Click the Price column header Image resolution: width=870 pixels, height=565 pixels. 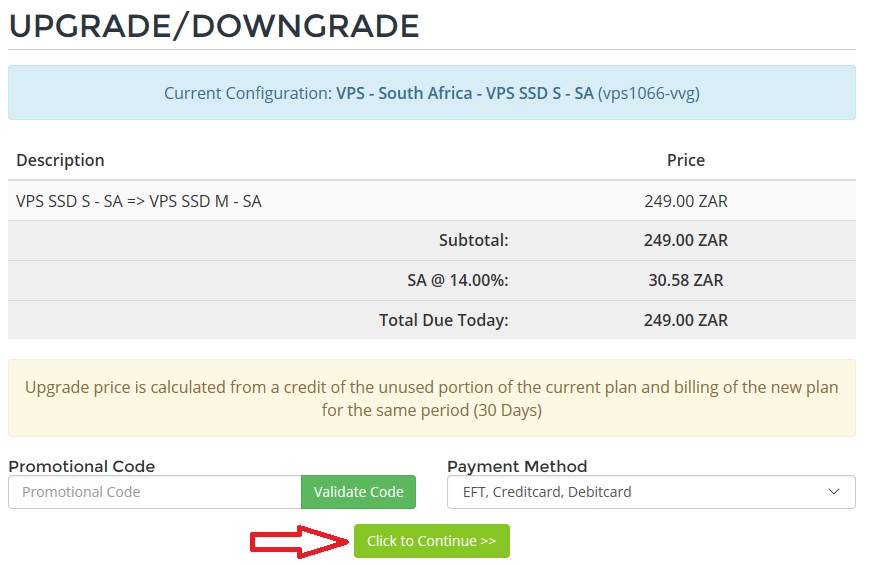[x=686, y=160]
